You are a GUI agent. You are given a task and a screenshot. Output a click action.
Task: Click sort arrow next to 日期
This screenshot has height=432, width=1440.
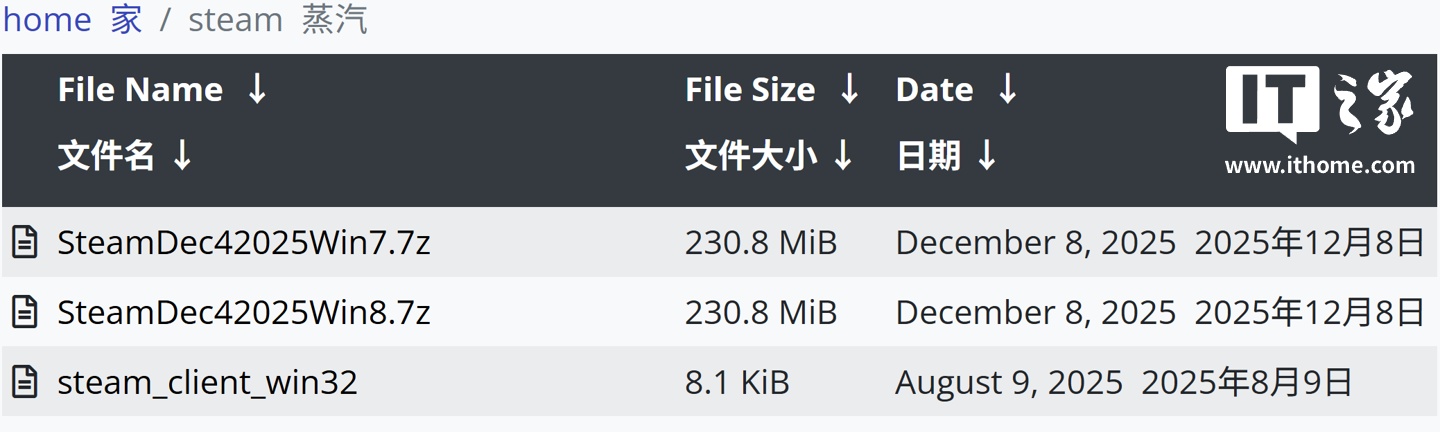pyautogui.click(x=987, y=155)
